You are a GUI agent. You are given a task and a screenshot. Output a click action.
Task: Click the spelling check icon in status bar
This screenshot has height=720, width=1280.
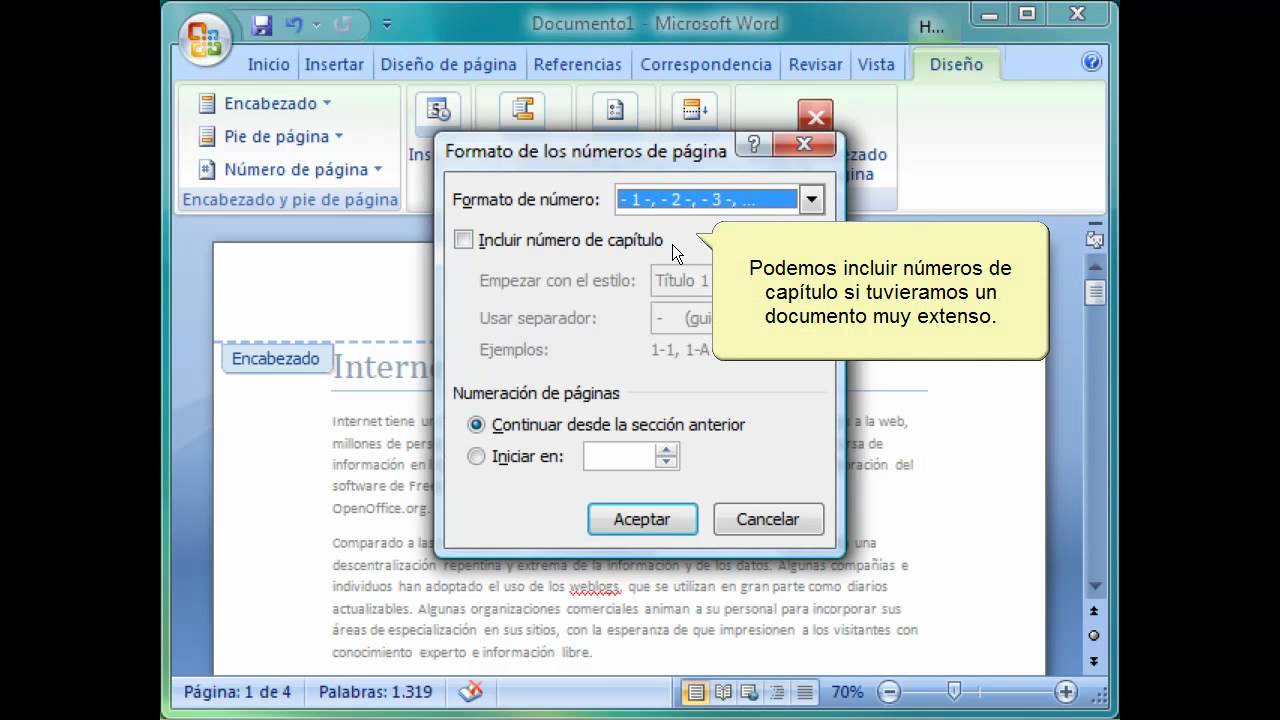coord(470,691)
